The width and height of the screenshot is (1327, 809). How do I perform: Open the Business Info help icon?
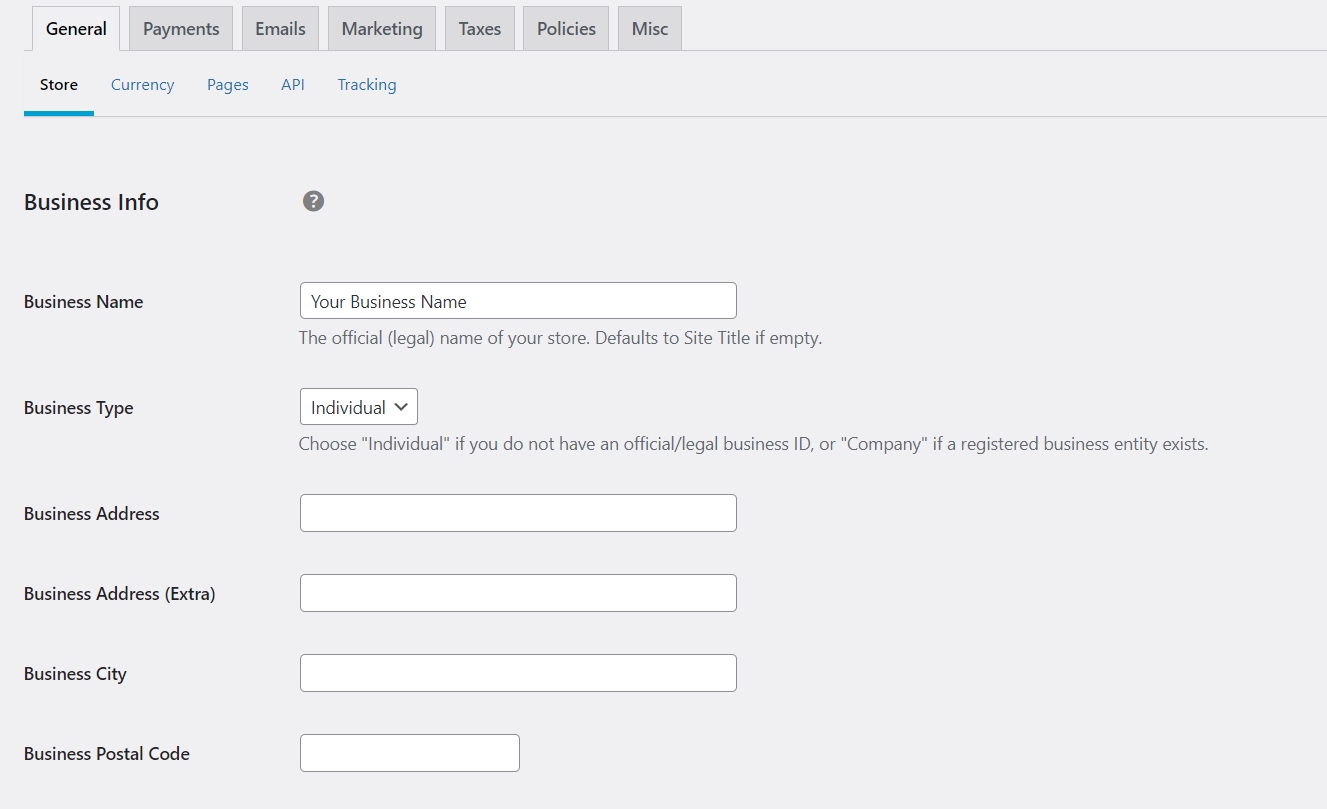[313, 202]
